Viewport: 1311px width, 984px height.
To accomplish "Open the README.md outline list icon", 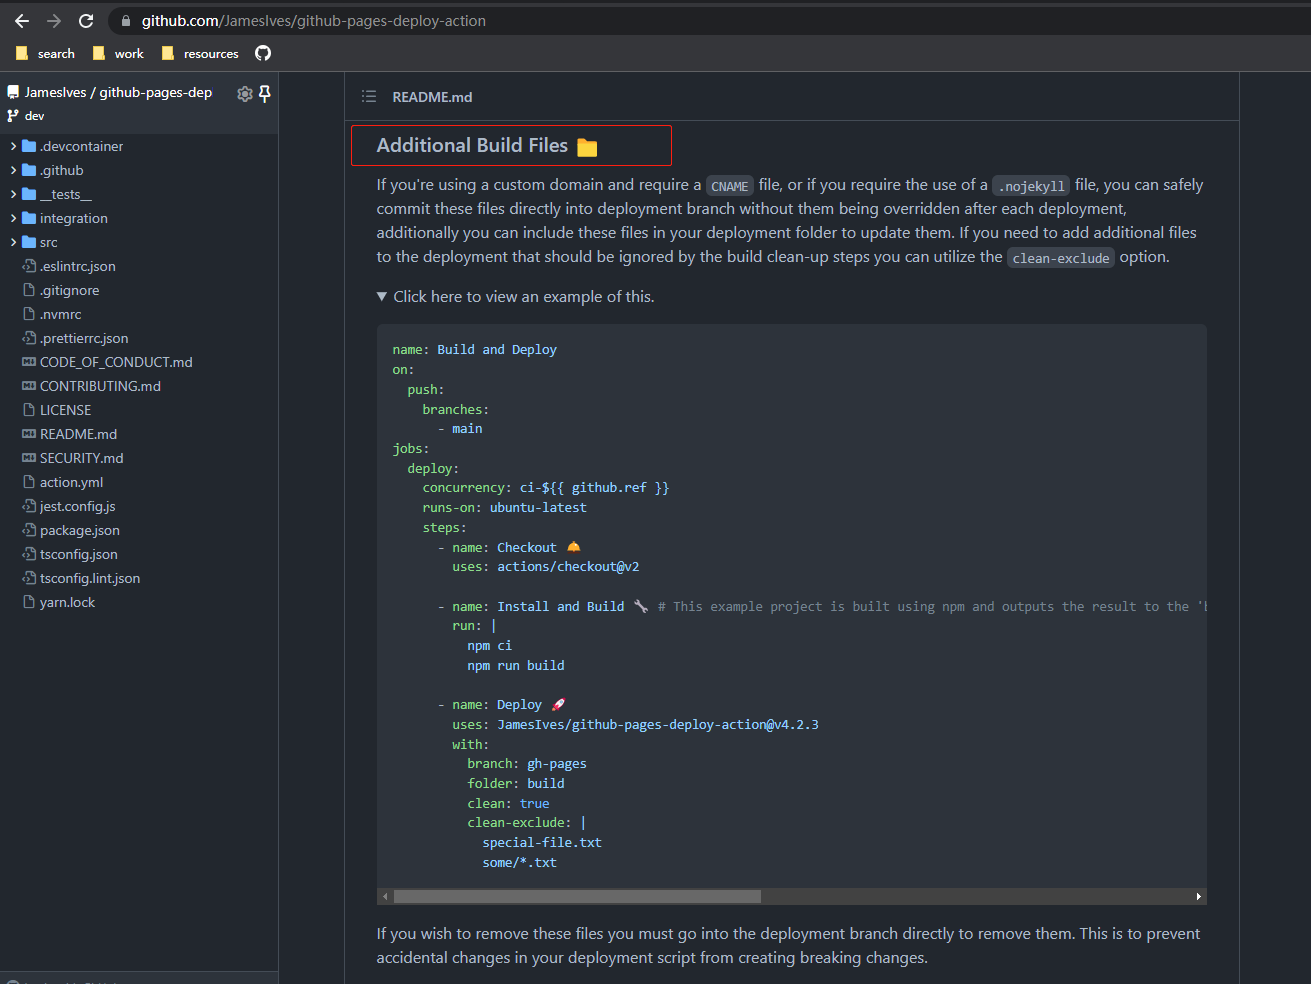I will 368,96.
